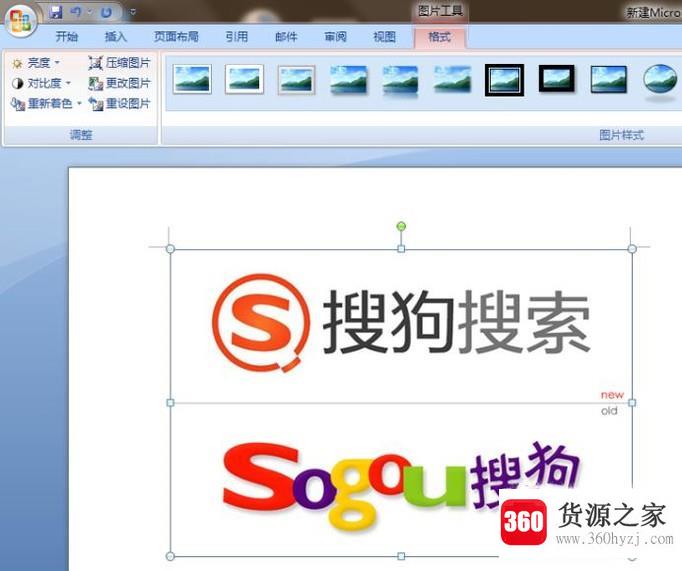Open the Office button menu
The image size is (682, 571).
(20, 20)
